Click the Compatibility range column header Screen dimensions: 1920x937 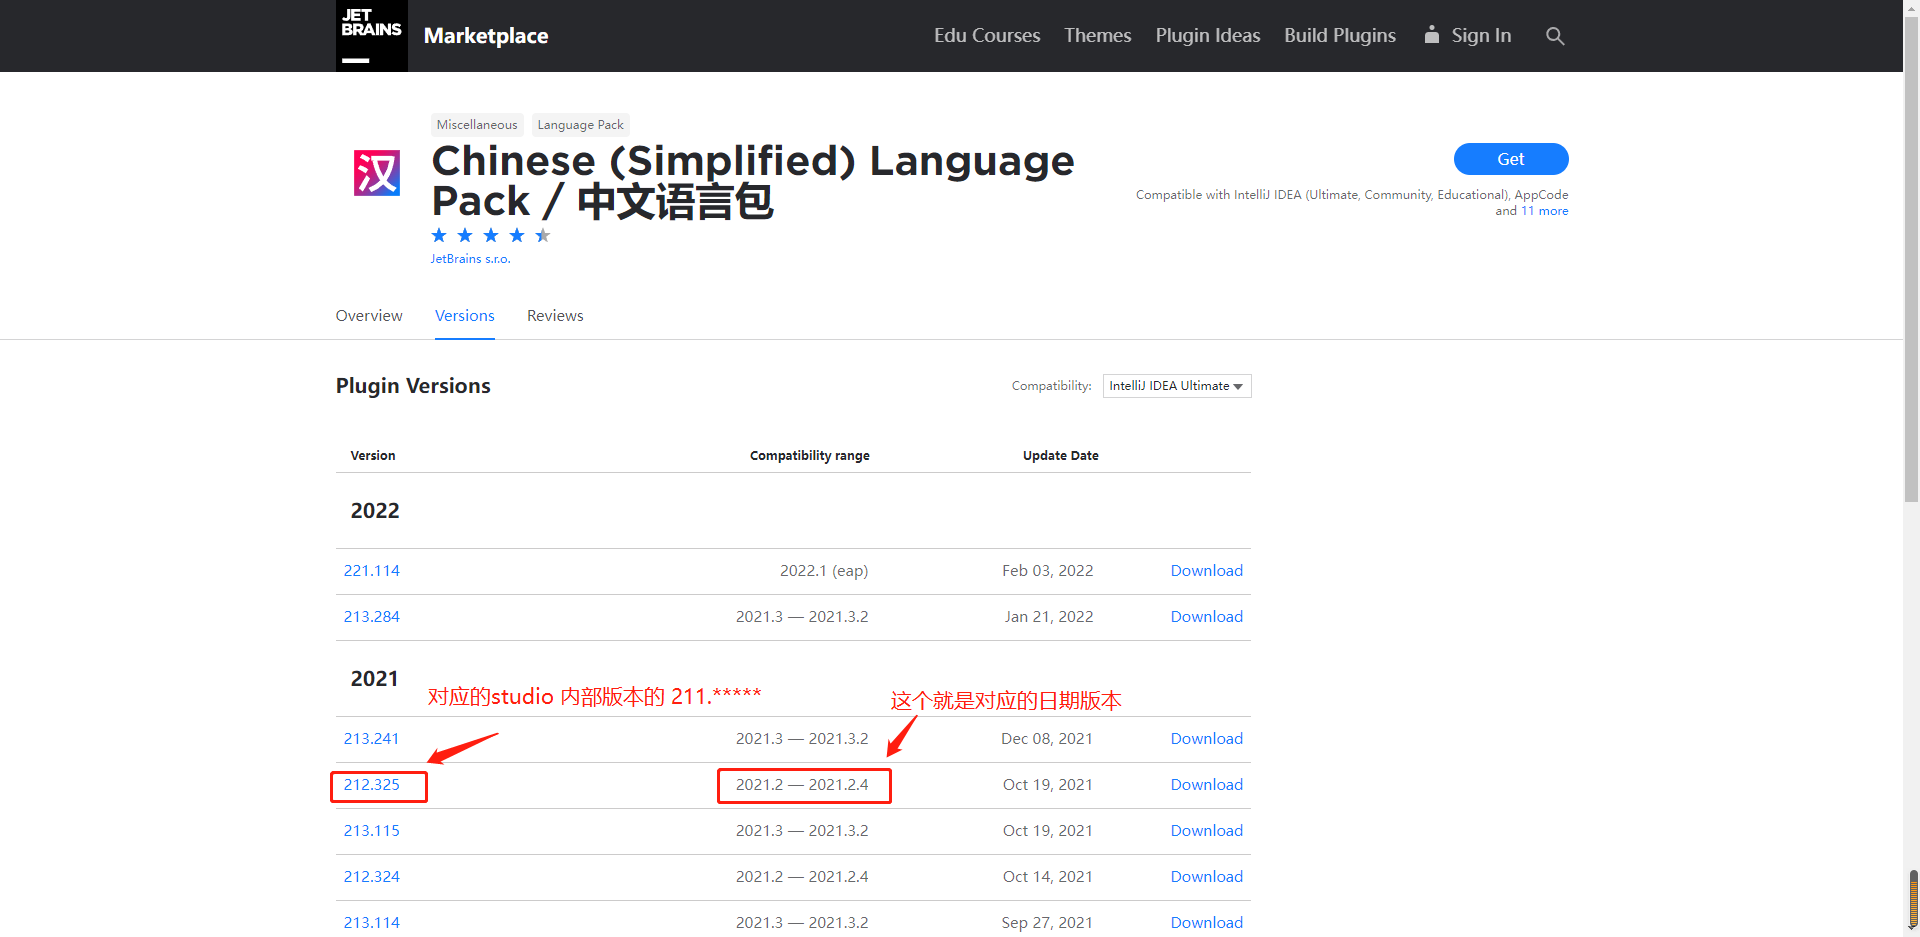click(x=810, y=456)
